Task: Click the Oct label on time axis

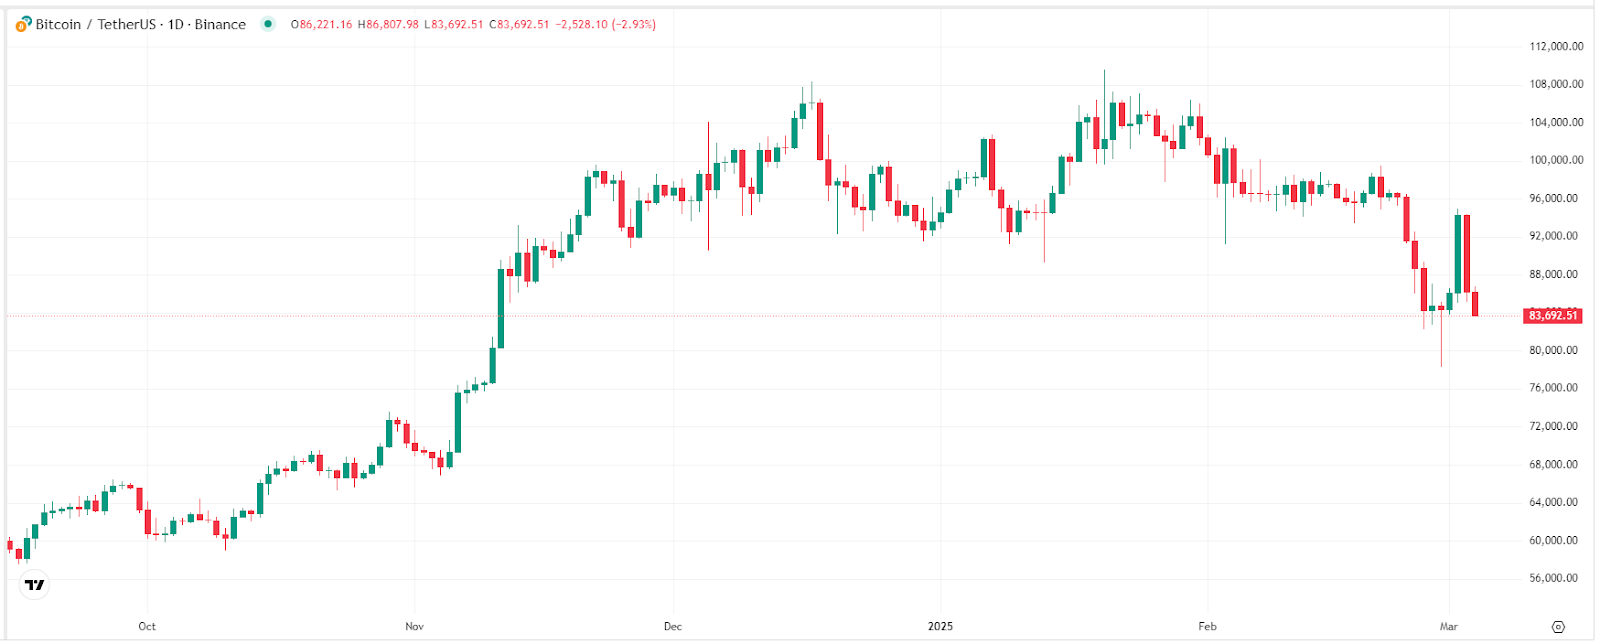Action: tap(147, 627)
